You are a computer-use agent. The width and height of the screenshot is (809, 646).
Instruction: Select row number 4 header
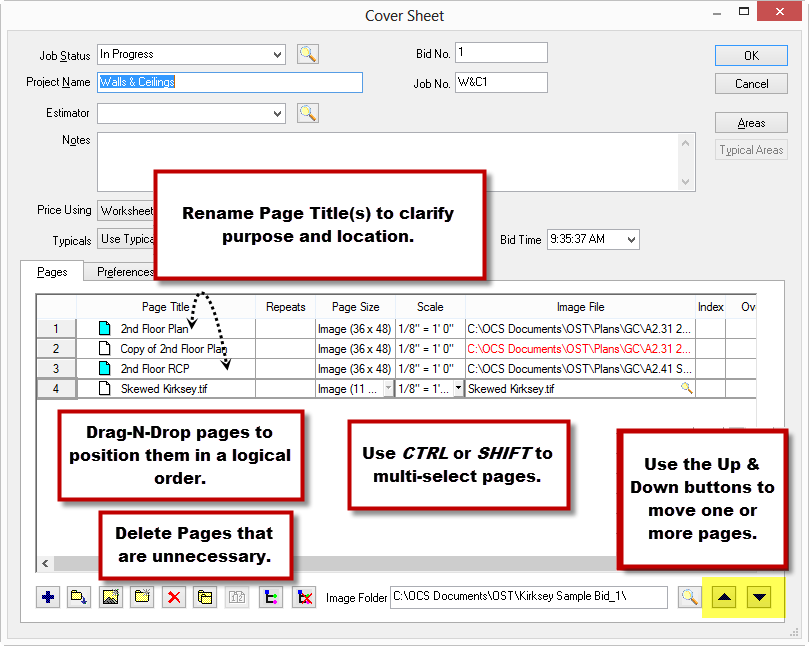coord(56,389)
